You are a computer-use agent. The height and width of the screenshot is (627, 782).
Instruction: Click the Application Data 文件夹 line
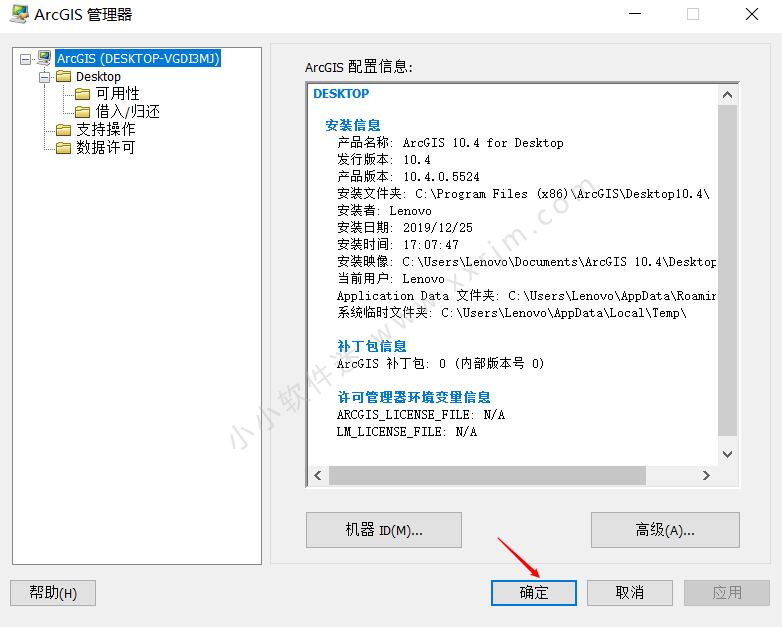pyautogui.click(x=527, y=296)
